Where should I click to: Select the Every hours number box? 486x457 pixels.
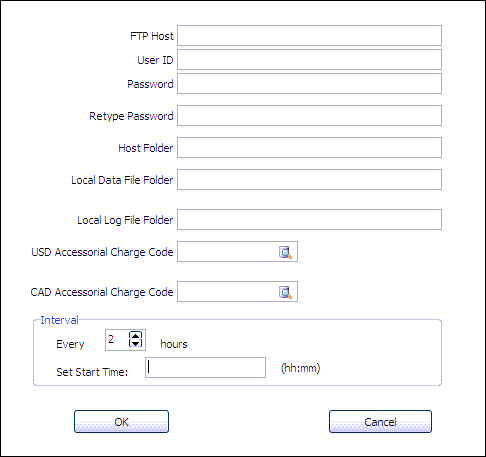coord(117,340)
